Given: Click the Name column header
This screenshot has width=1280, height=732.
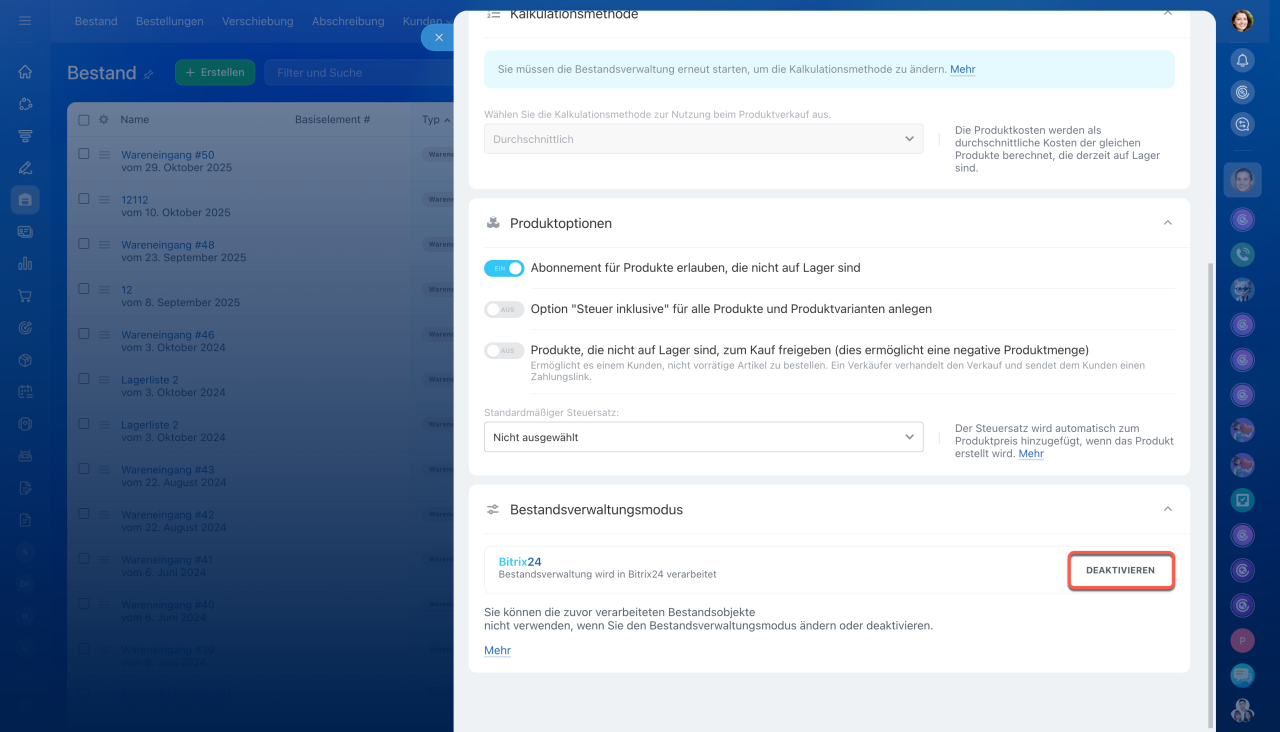Looking at the screenshot, I should coord(135,120).
